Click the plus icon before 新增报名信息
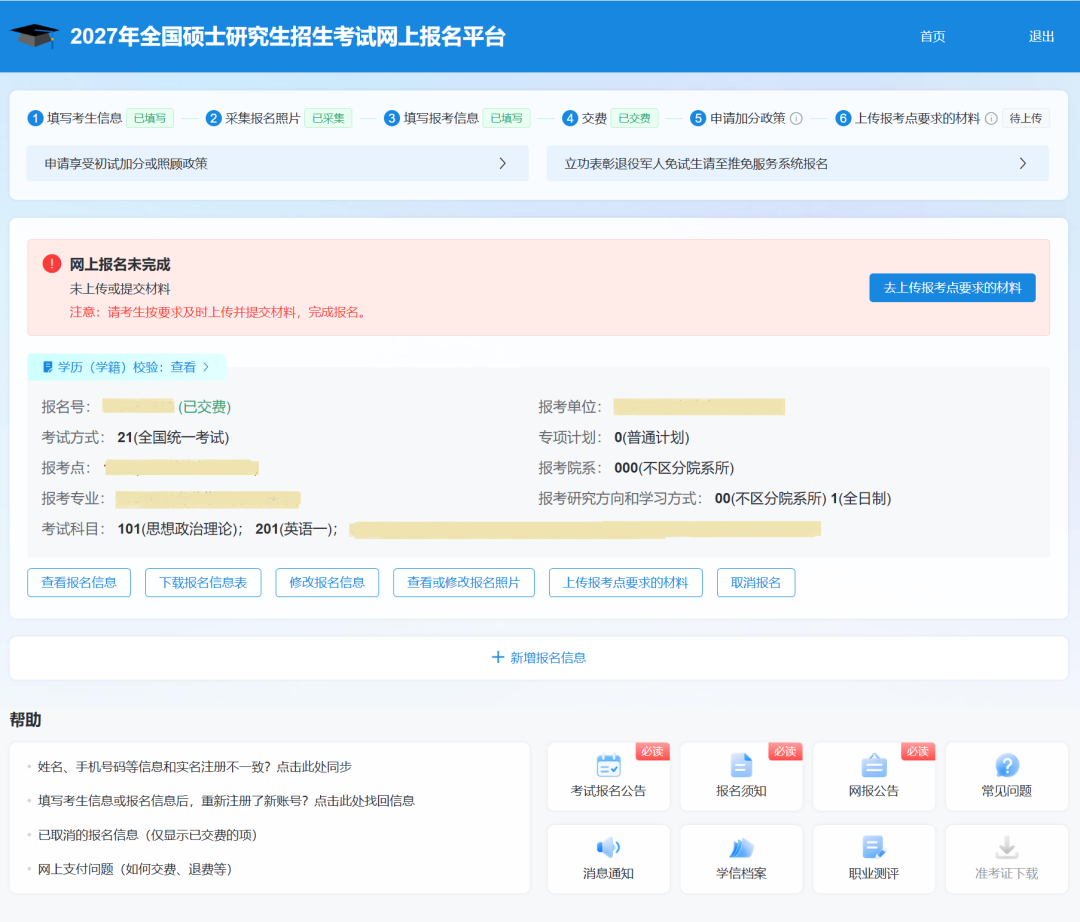 point(498,658)
